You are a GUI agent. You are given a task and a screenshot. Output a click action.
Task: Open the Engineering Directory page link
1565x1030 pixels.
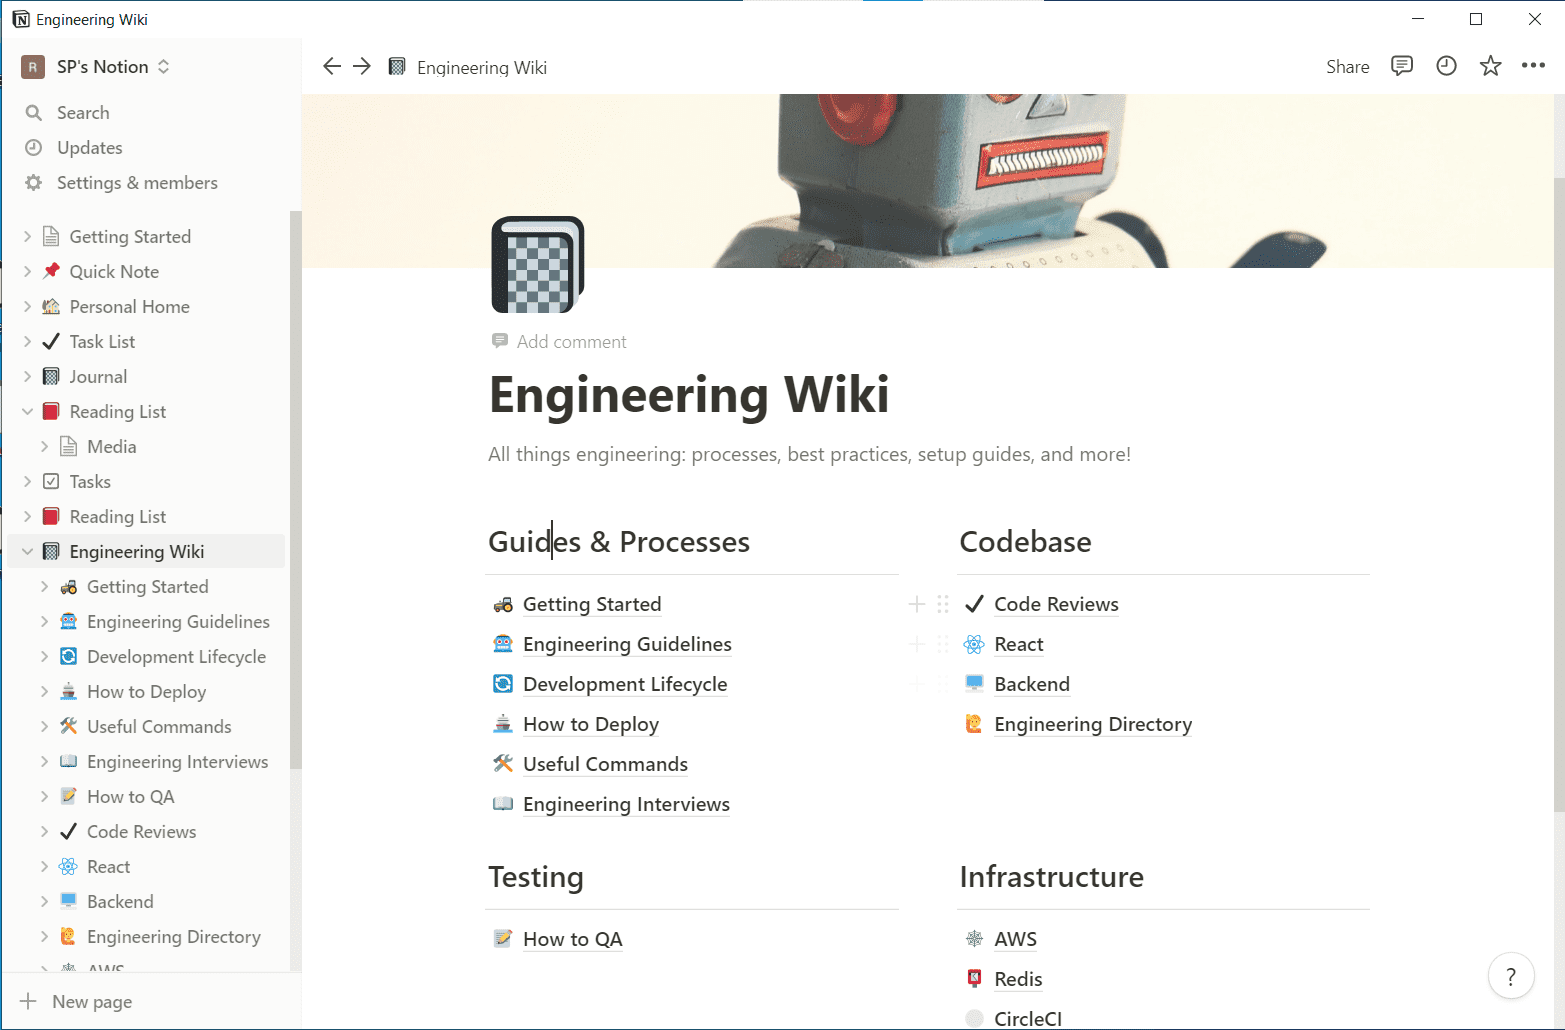pyautogui.click(x=1093, y=725)
